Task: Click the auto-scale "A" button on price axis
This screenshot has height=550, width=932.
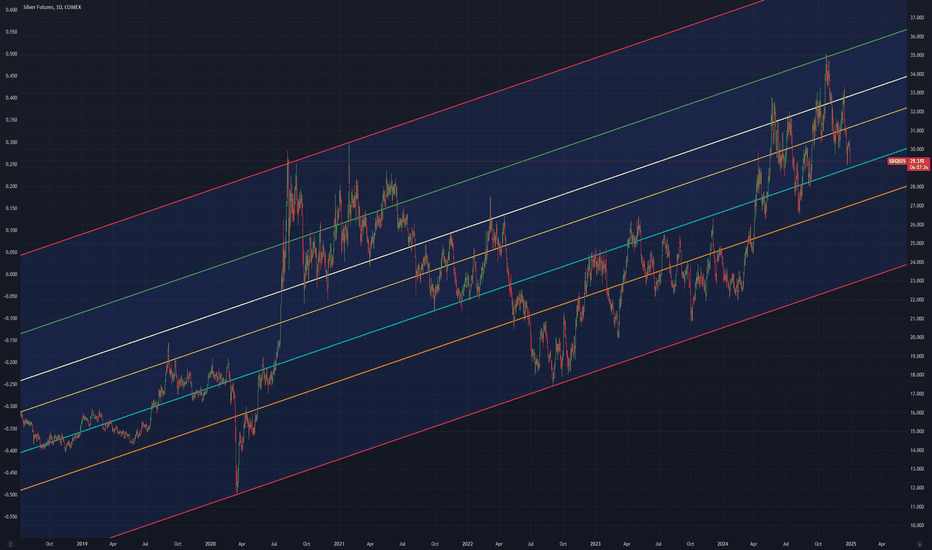Action: click(x=920, y=543)
